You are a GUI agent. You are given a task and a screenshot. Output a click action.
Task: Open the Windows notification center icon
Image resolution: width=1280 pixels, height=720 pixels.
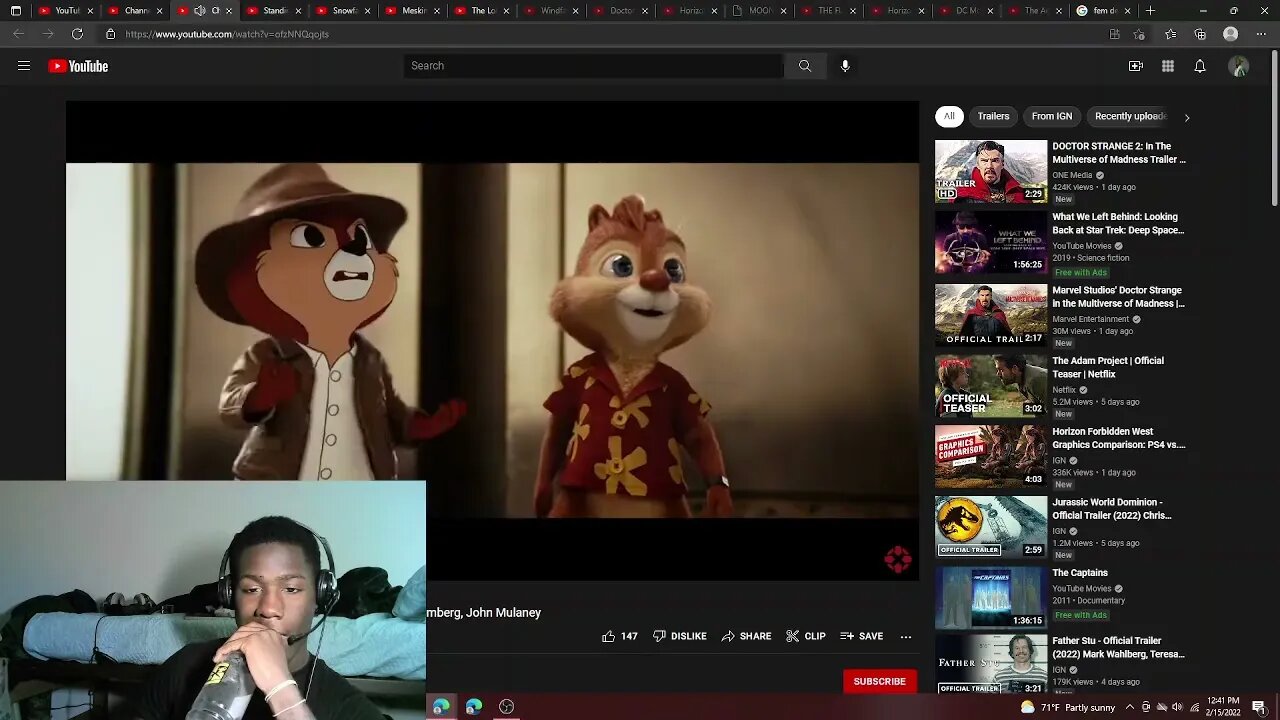1259,707
